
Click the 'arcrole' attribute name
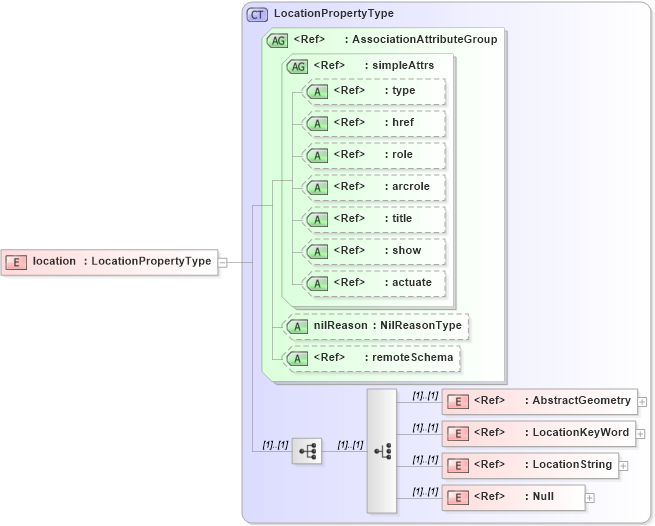click(411, 186)
